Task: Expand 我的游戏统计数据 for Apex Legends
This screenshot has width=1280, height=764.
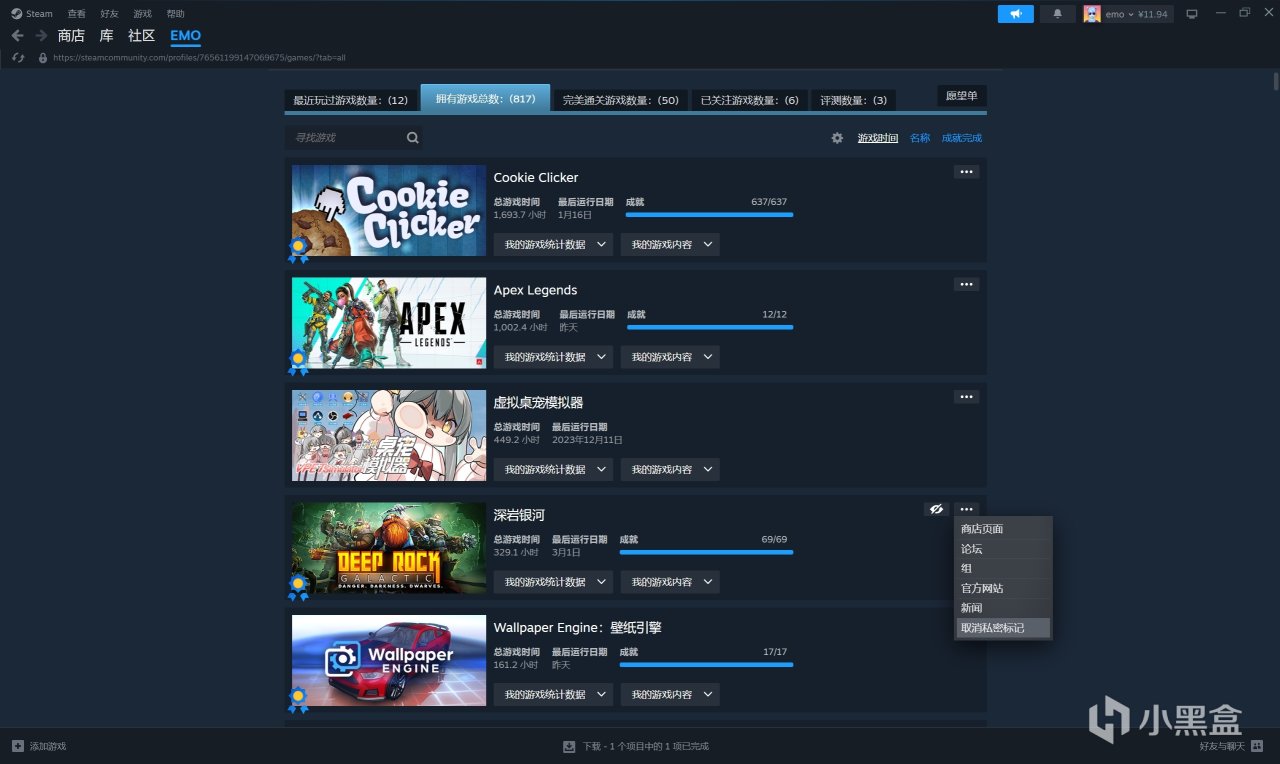Action: click(x=553, y=357)
